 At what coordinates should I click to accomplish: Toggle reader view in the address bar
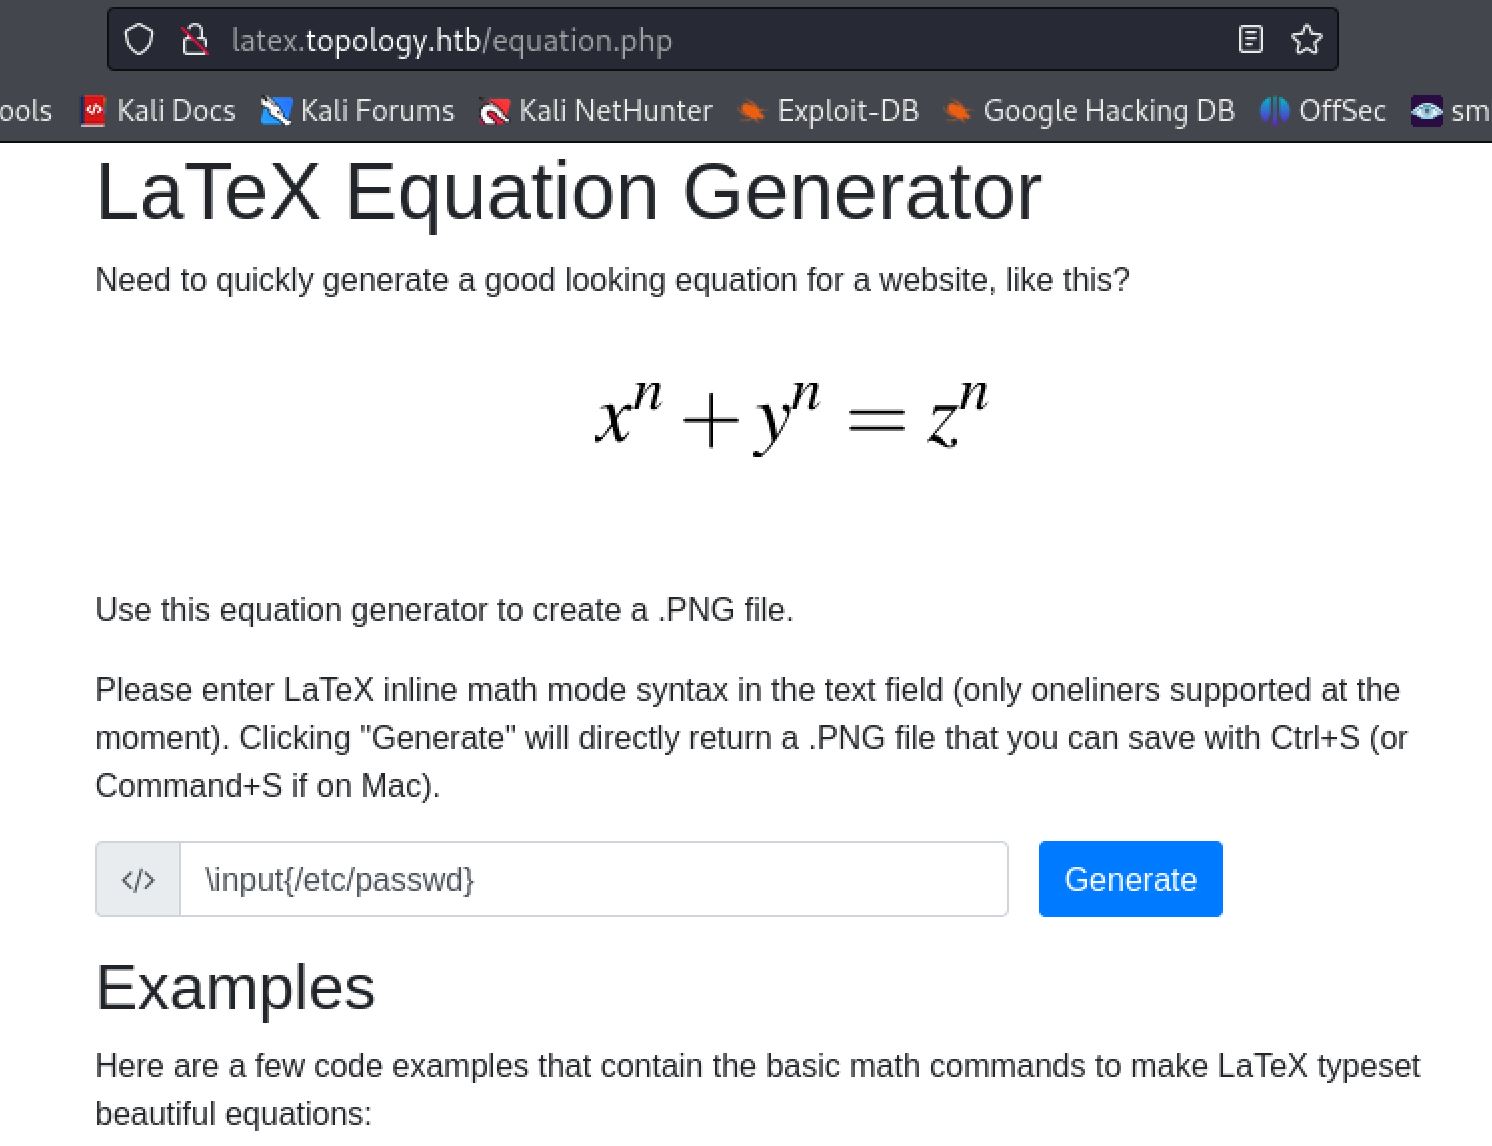click(x=1250, y=40)
